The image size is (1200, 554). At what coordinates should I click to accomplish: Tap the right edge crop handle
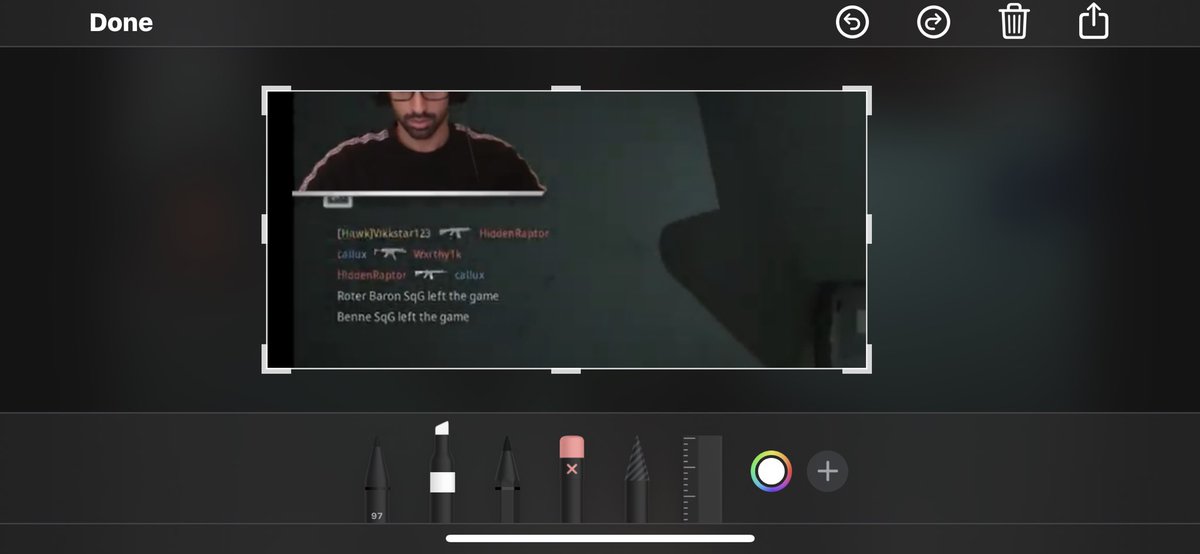(868, 229)
